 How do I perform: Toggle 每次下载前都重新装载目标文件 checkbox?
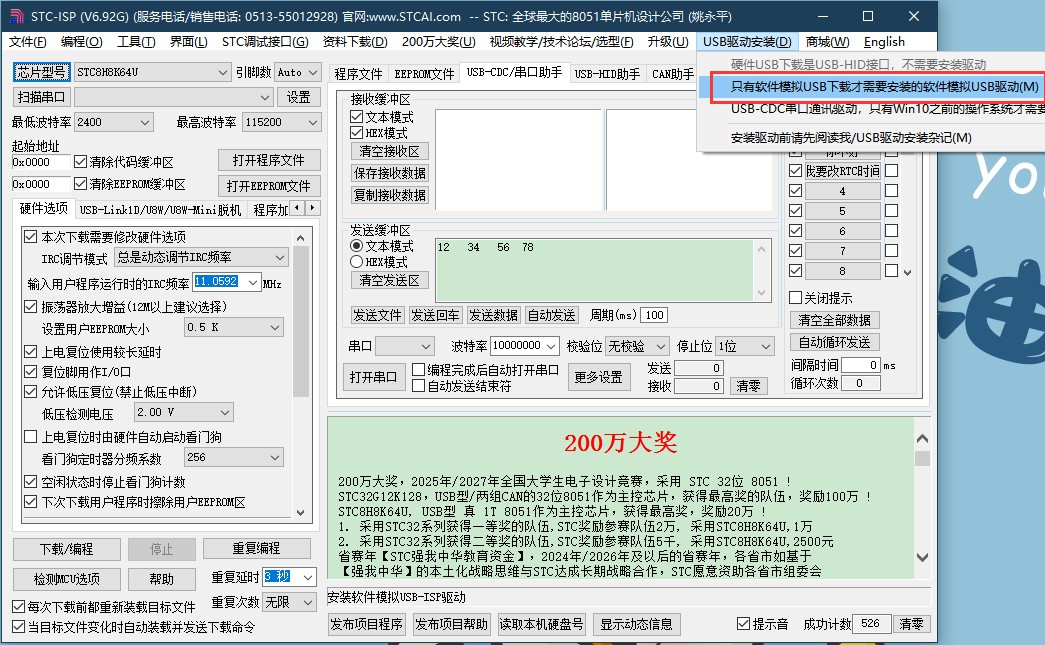19,607
